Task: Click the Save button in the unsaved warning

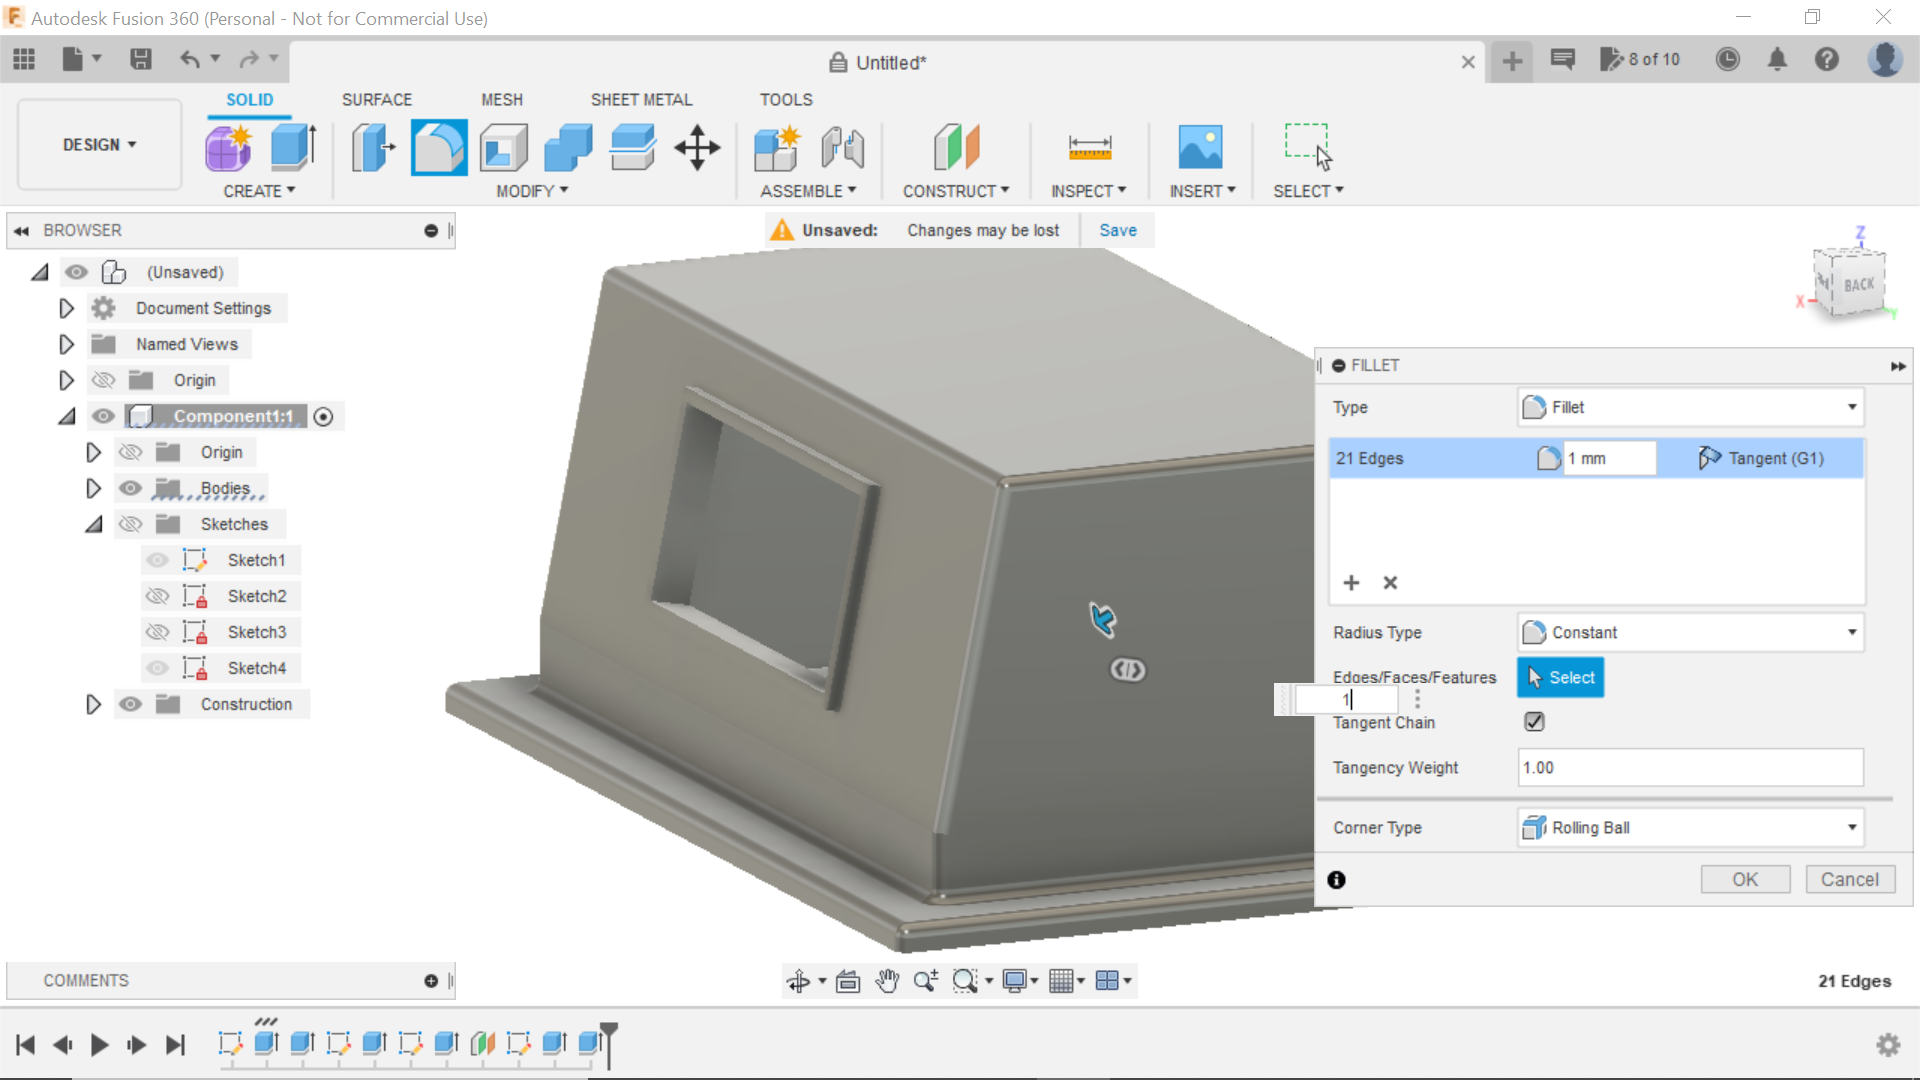Action: [x=1117, y=229]
